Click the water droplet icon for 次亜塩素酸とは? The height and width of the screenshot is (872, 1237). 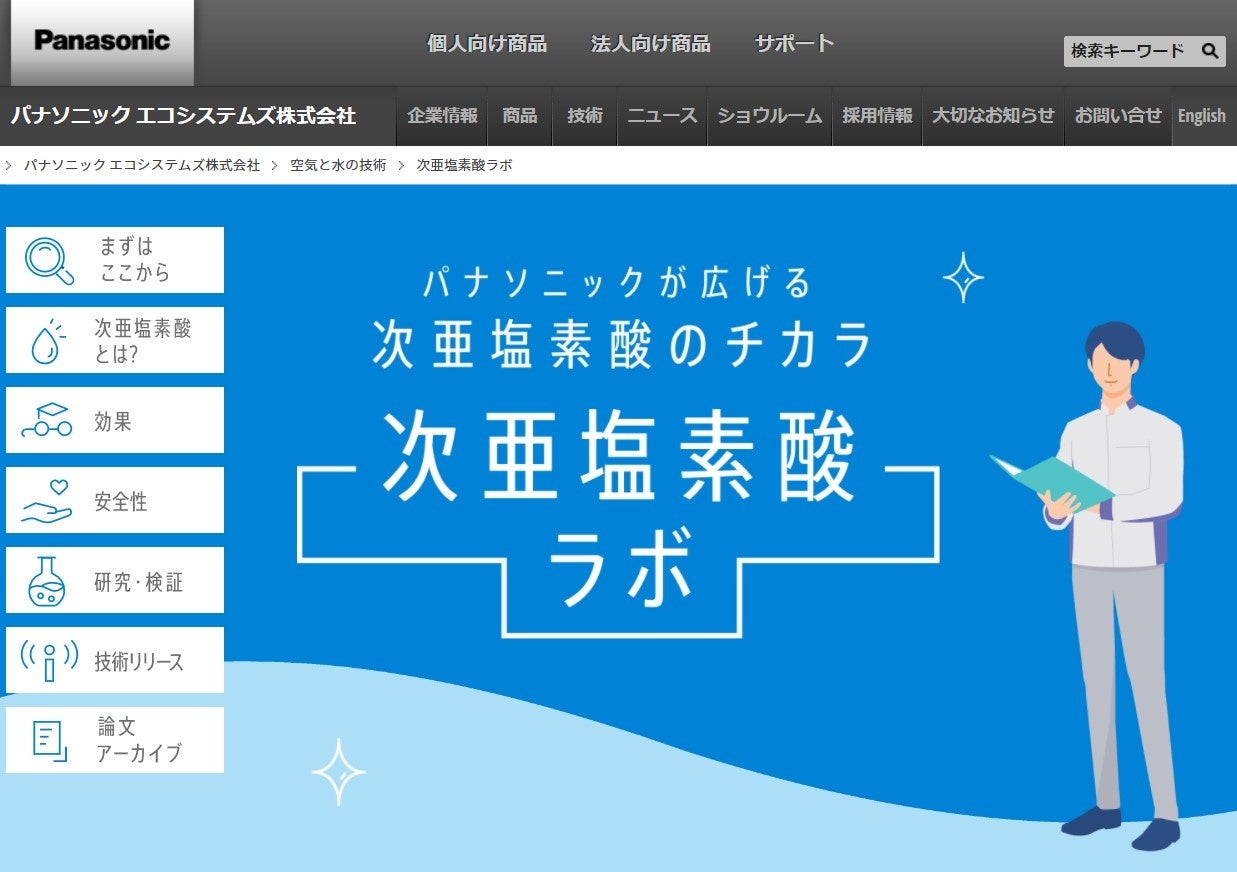48,340
